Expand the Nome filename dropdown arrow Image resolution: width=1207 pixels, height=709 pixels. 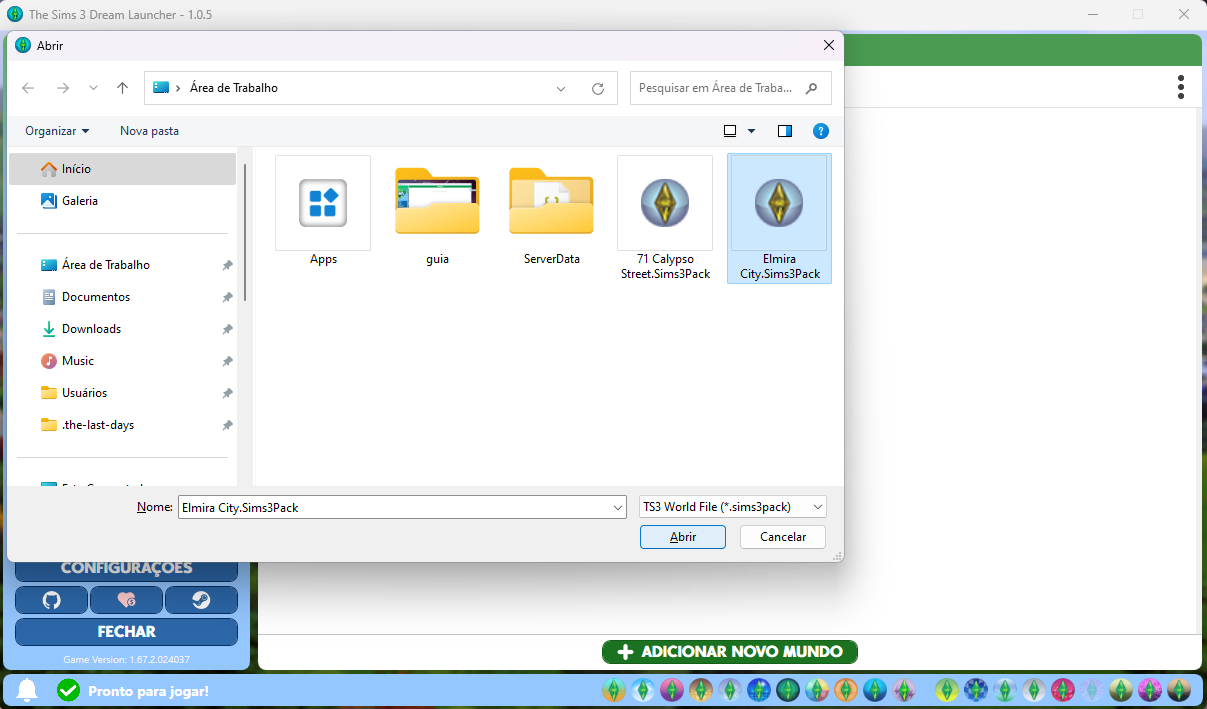click(x=617, y=507)
